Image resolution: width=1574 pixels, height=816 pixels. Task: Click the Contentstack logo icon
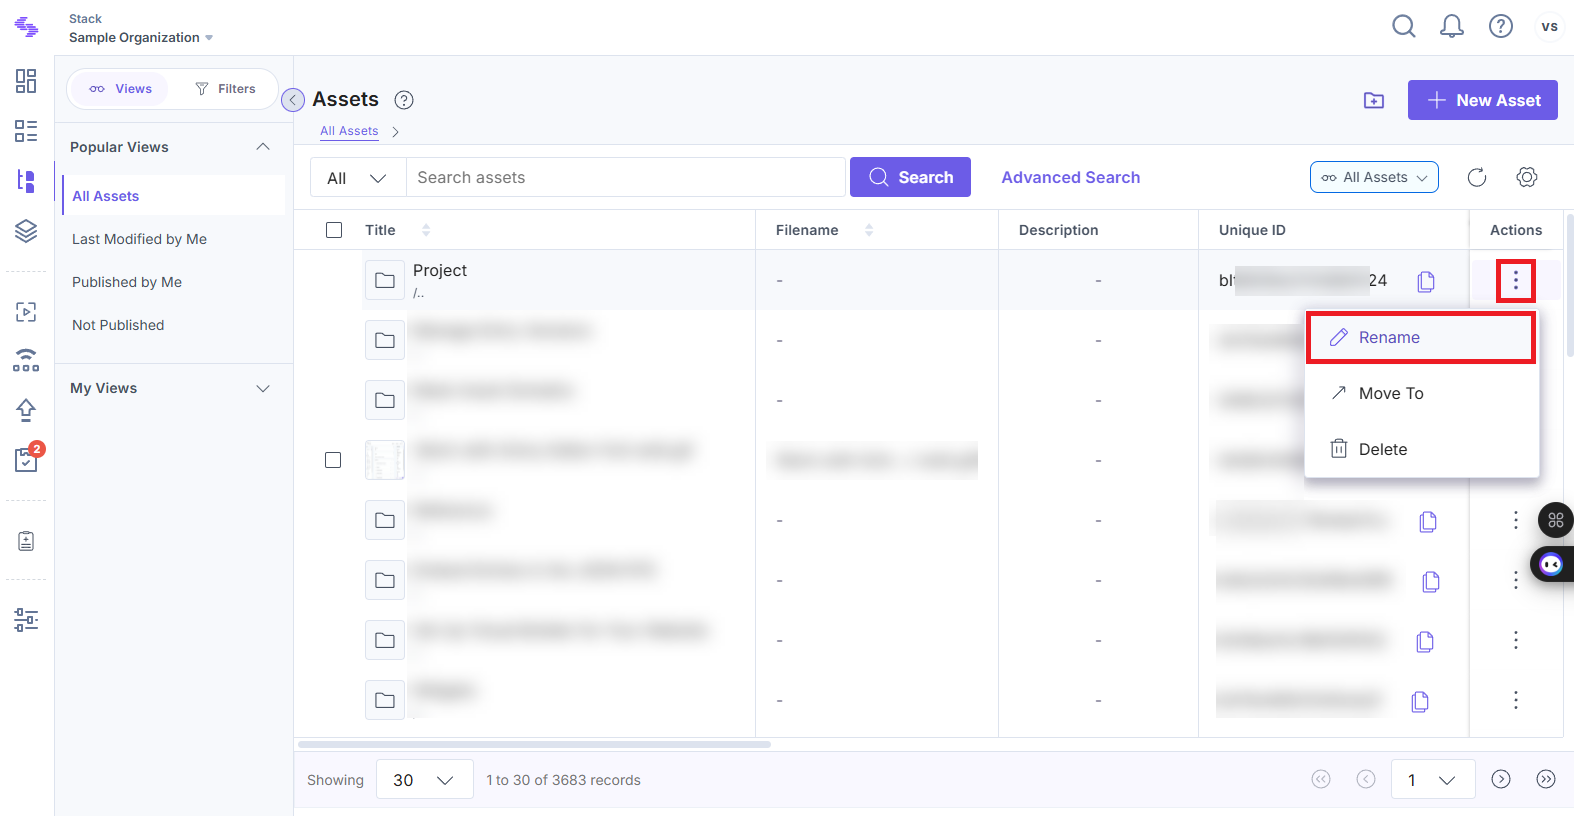click(27, 27)
